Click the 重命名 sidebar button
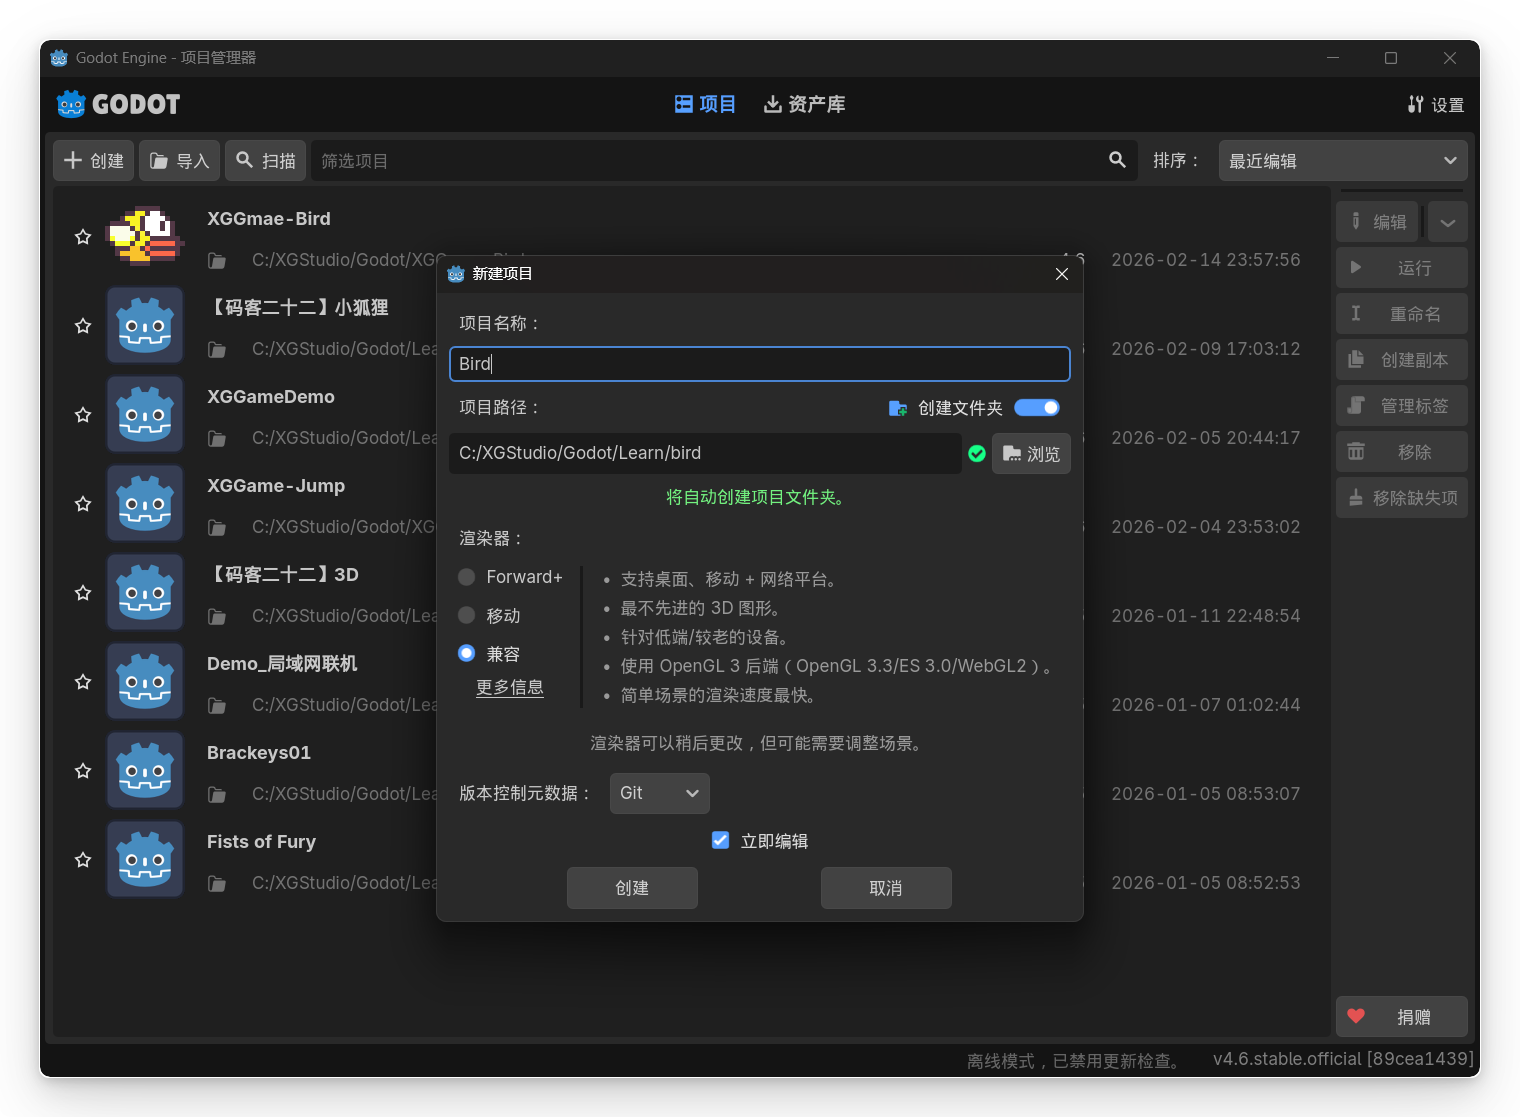The width and height of the screenshot is (1520, 1117). click(x=1402, y=314)
